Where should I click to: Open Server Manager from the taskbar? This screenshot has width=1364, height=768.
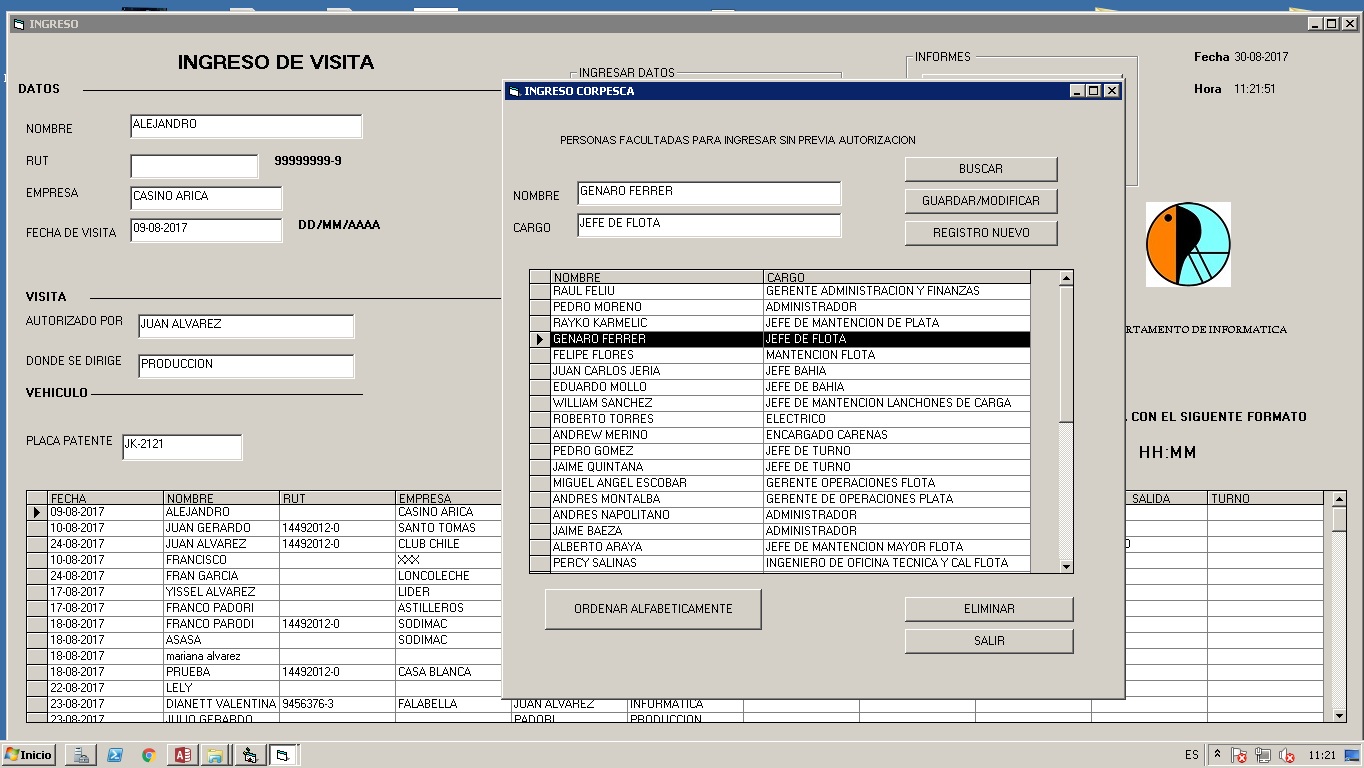point(82,755)
